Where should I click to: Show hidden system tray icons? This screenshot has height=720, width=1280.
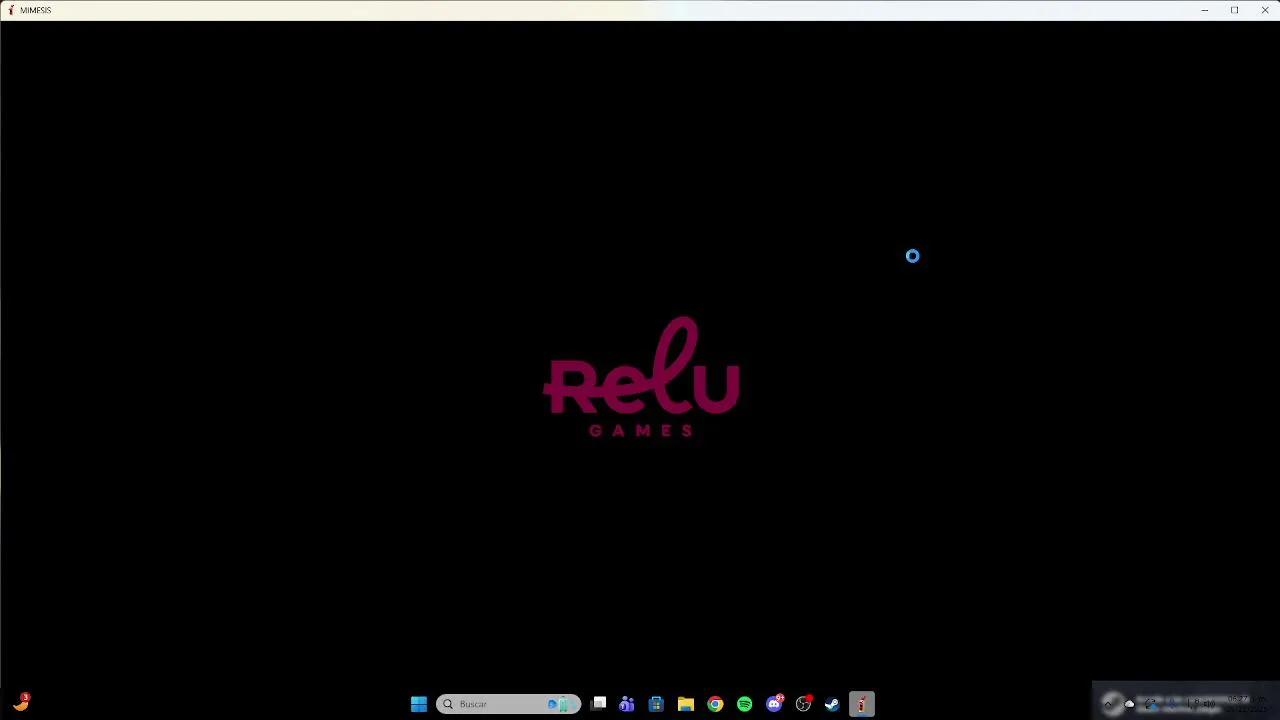pos(1108,704)
